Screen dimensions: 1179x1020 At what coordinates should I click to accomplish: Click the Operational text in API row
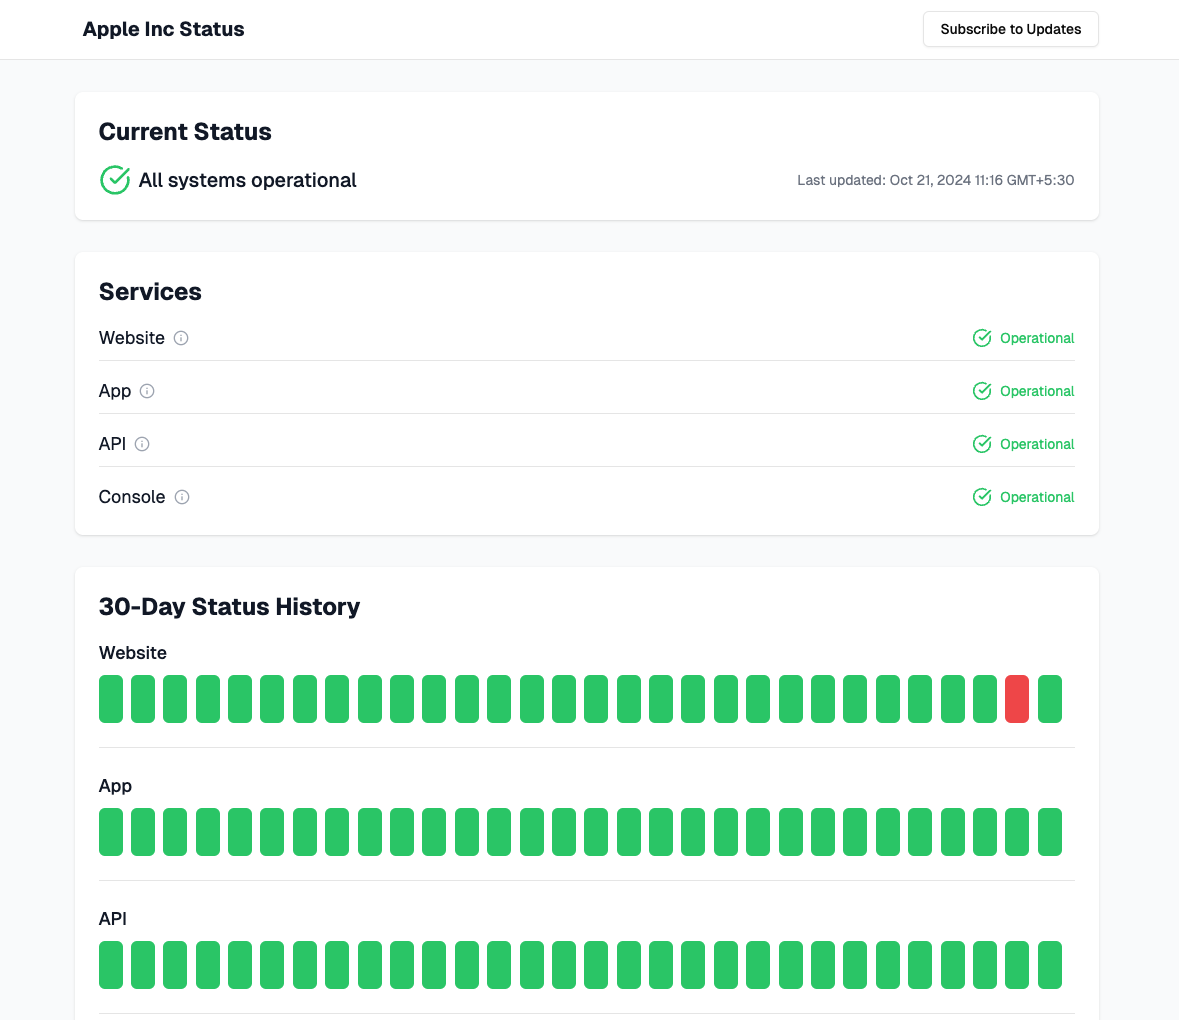[1037, 444]
